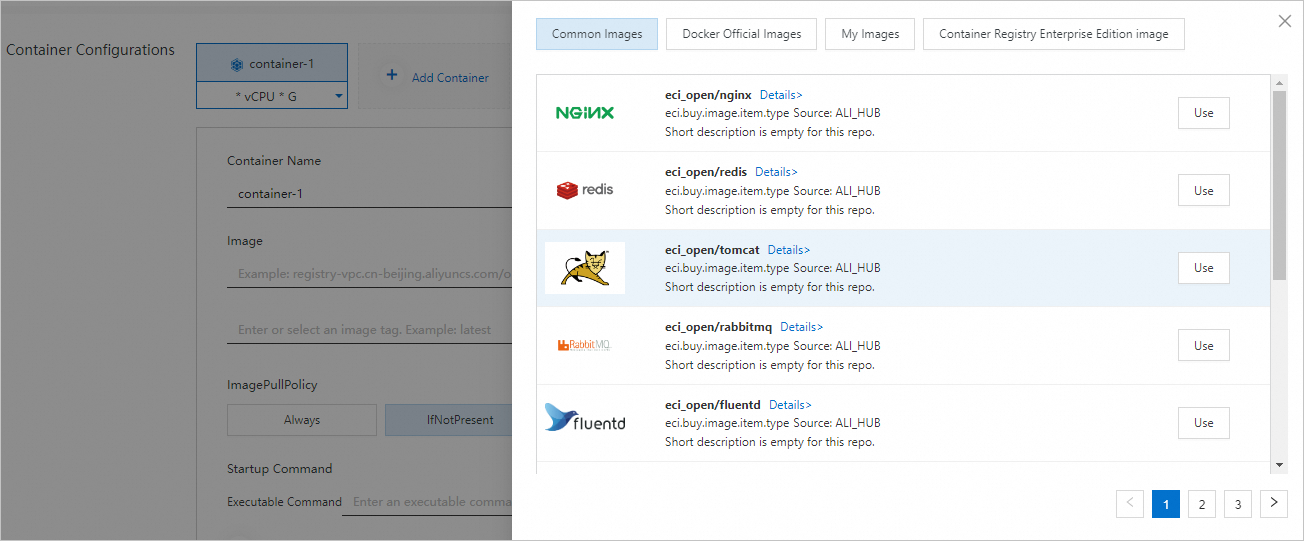
Task: Click Add Container button
Action: coord(437,77)
